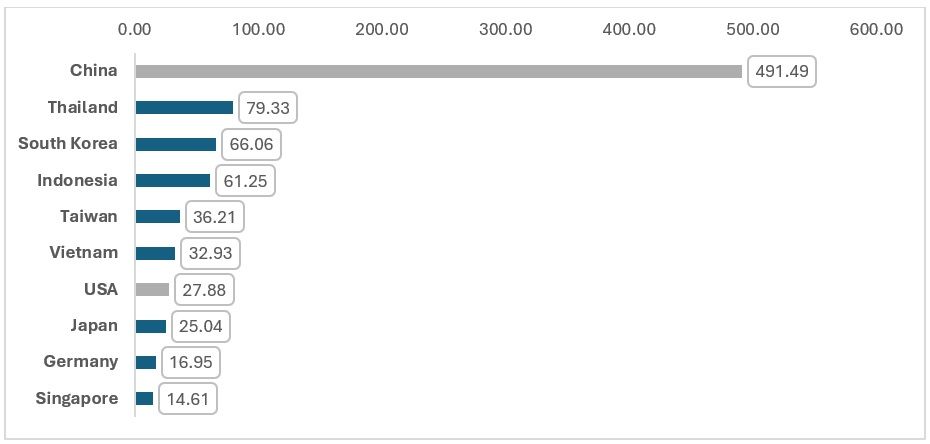The width and height of the screenshot is (930, 444).
Task: Select the 27.88 data label
Action: click(x=204, y=290)
